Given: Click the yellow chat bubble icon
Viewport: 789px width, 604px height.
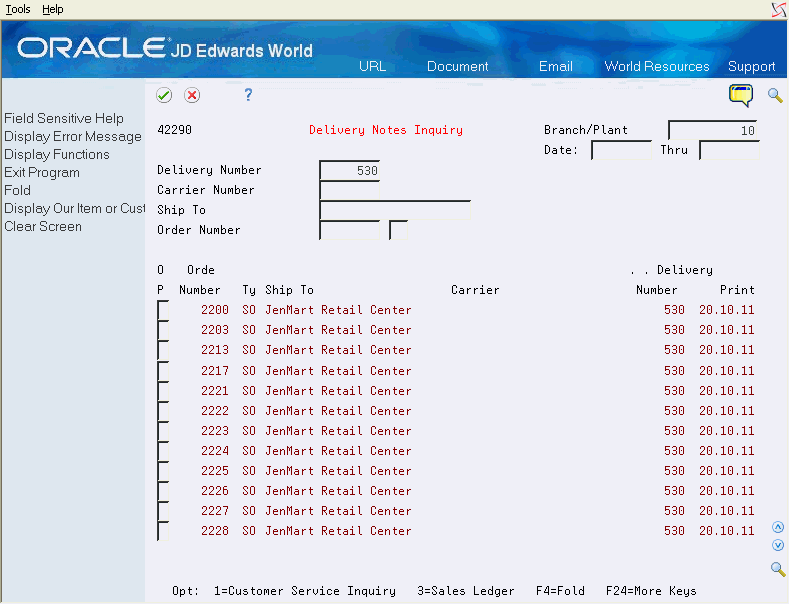Looking at the screenshot, I should [741, 95].
